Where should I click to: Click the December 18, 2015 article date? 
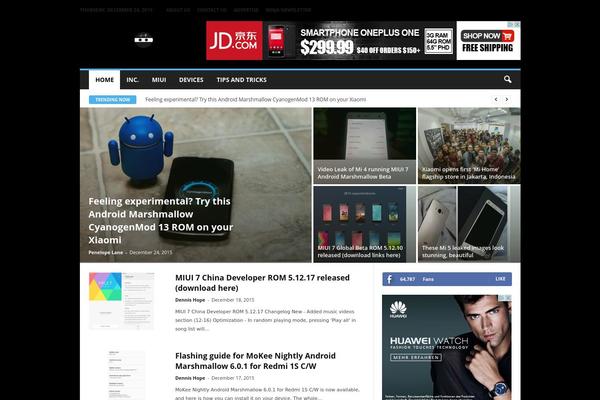233,300
